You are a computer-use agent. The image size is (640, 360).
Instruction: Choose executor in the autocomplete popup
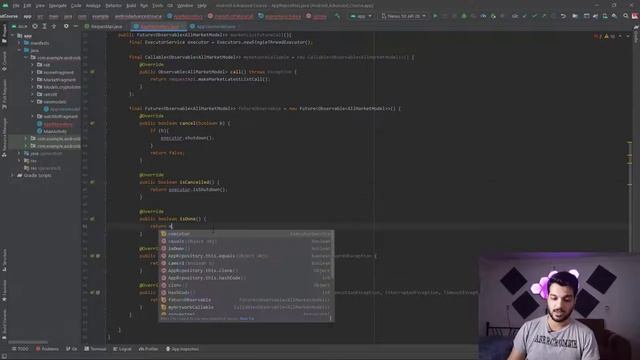pos(246,234)
